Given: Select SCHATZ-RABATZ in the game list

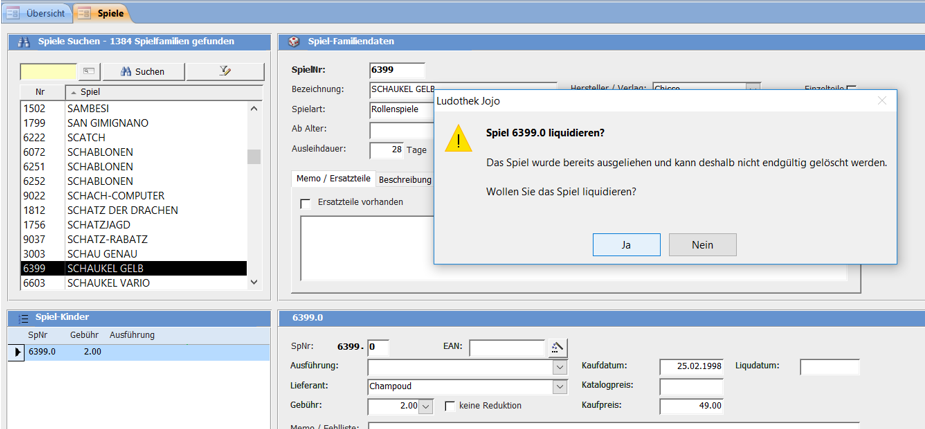Looking at the screenshot, I should pyautogui.click(x=133, y=240).
